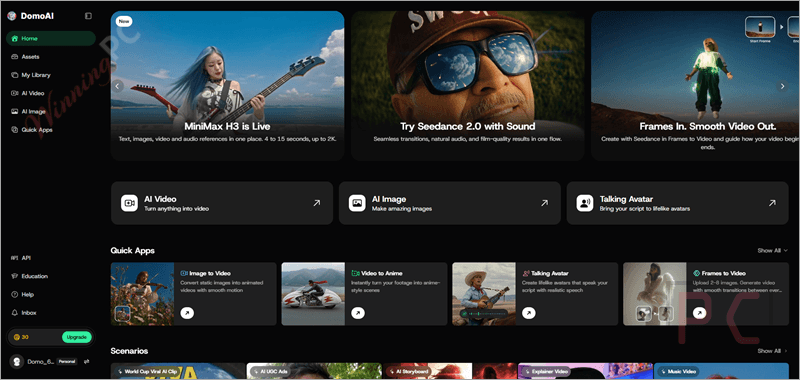Screen dimensions: 800x380
Task: Open Assets in the sidebar
Action: pos(51,57)
